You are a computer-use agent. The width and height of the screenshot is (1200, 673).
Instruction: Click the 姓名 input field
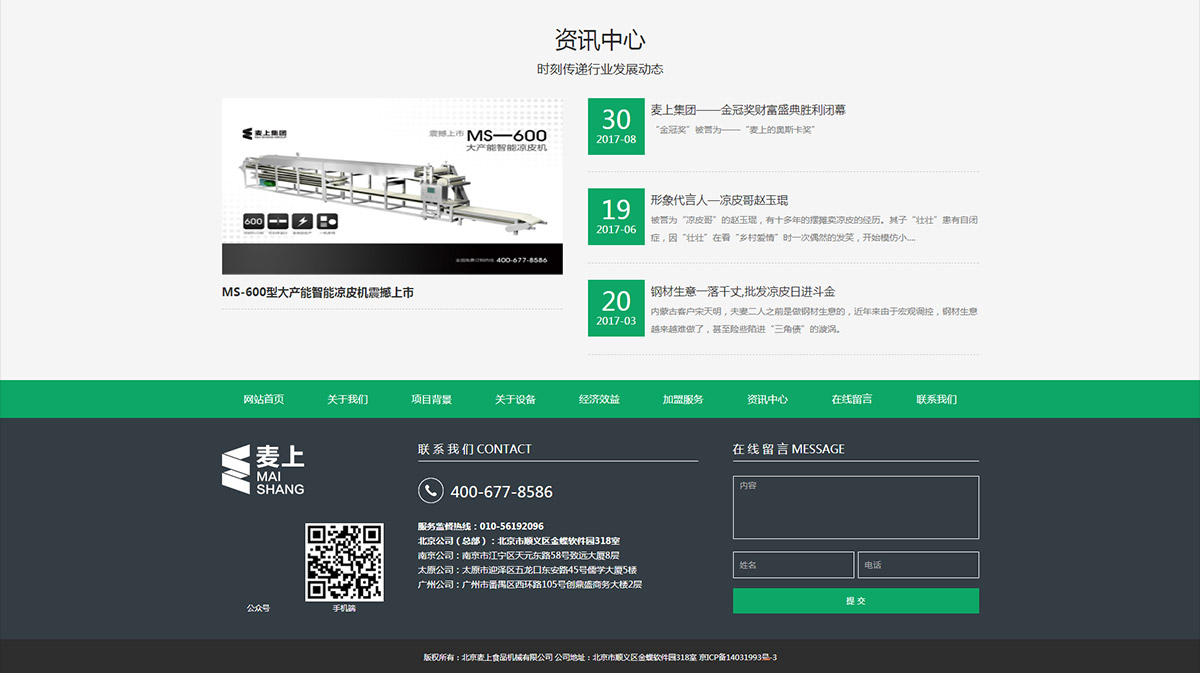[794, 565]
